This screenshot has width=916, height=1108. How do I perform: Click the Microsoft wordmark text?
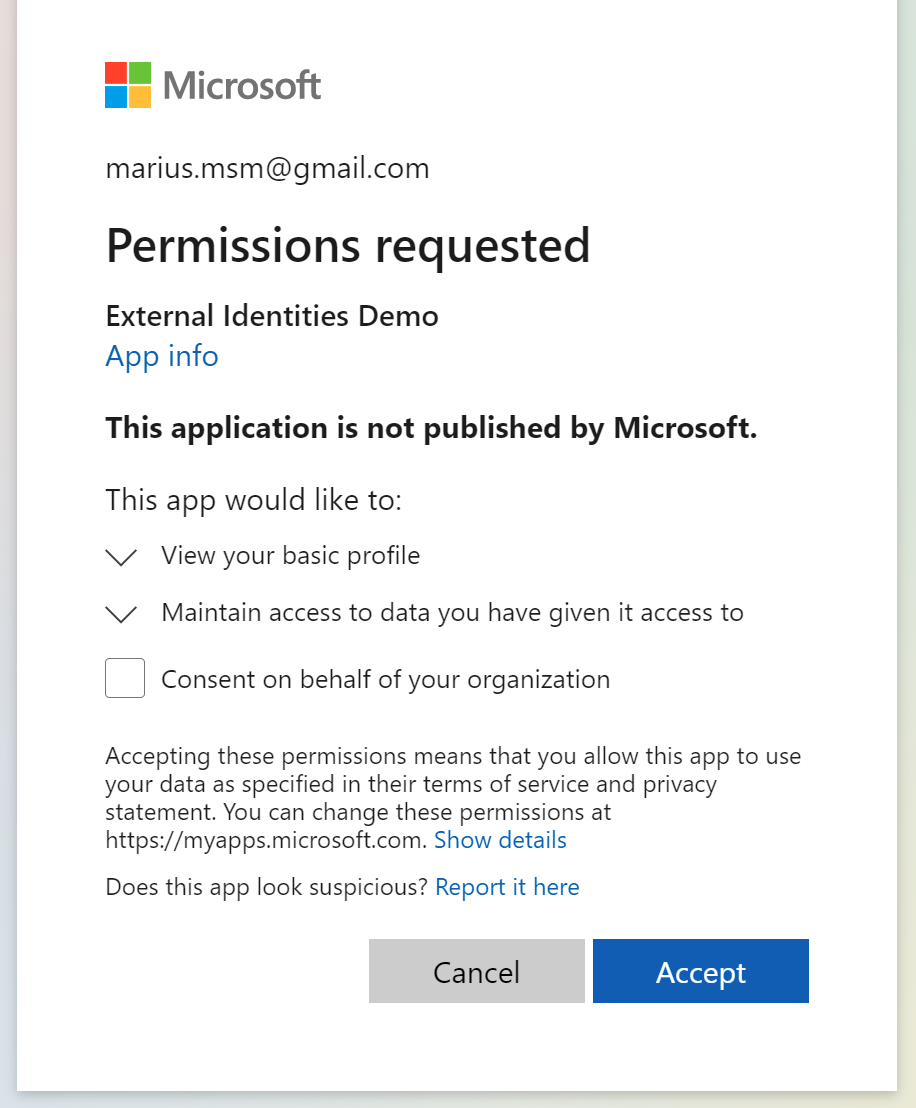tap(242, 86)
